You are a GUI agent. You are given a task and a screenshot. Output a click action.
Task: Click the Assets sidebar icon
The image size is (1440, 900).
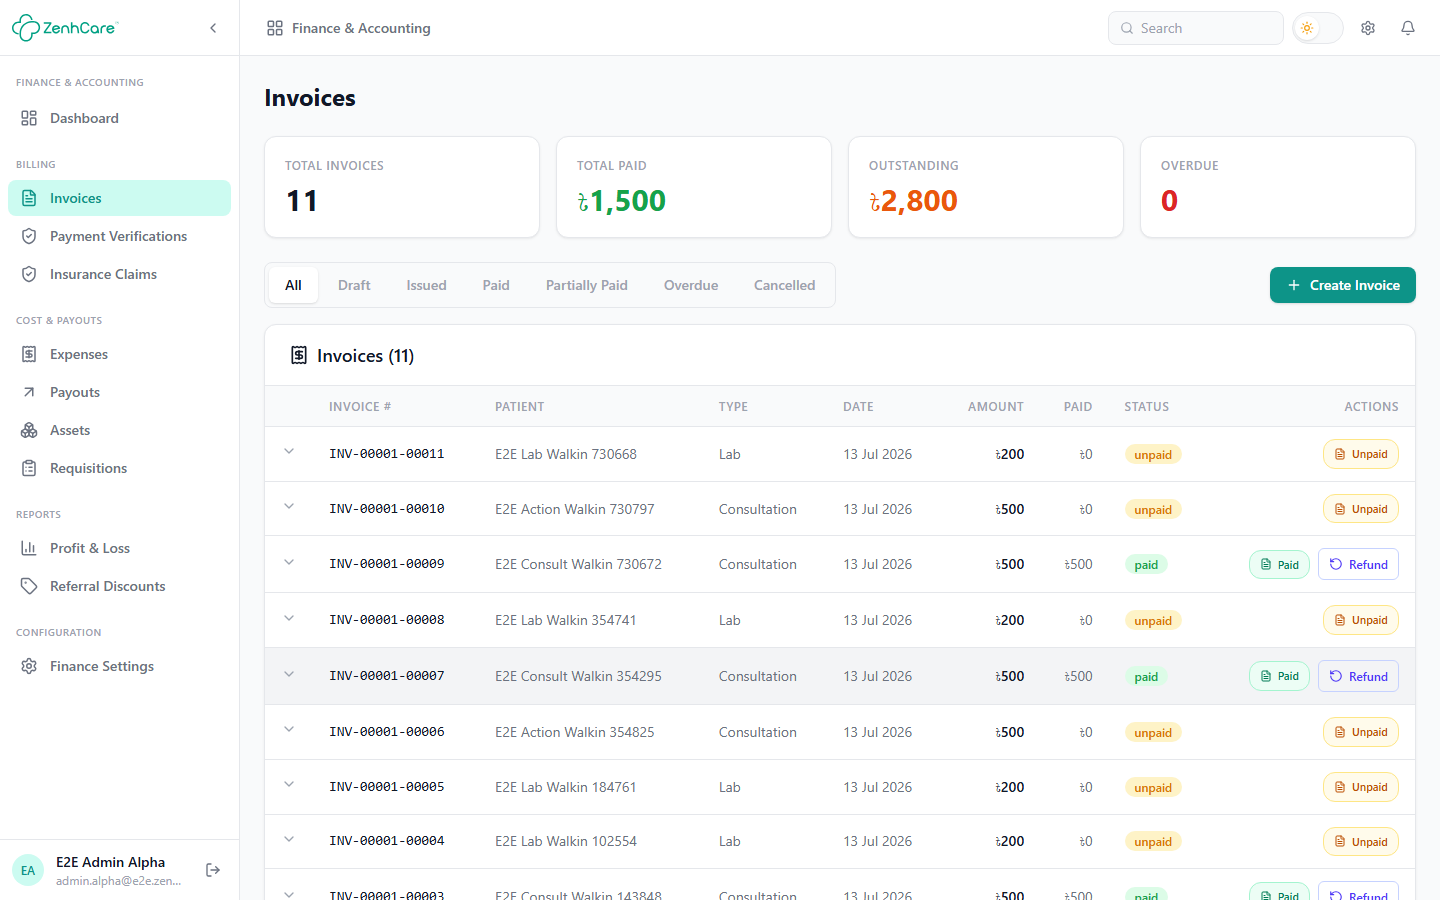29,430
